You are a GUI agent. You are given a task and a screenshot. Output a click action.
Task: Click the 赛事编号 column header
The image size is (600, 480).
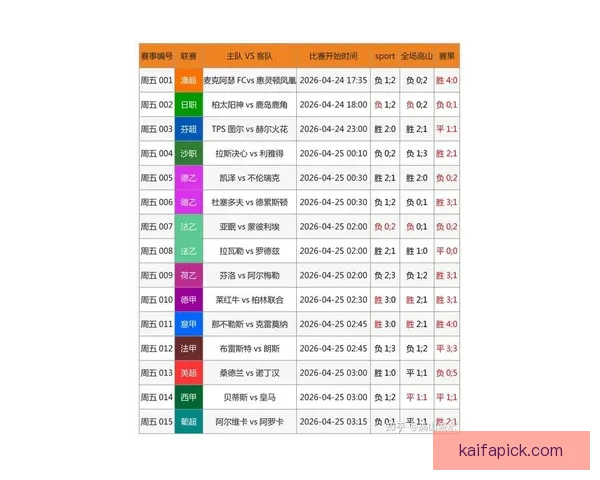tap(157, 56)
